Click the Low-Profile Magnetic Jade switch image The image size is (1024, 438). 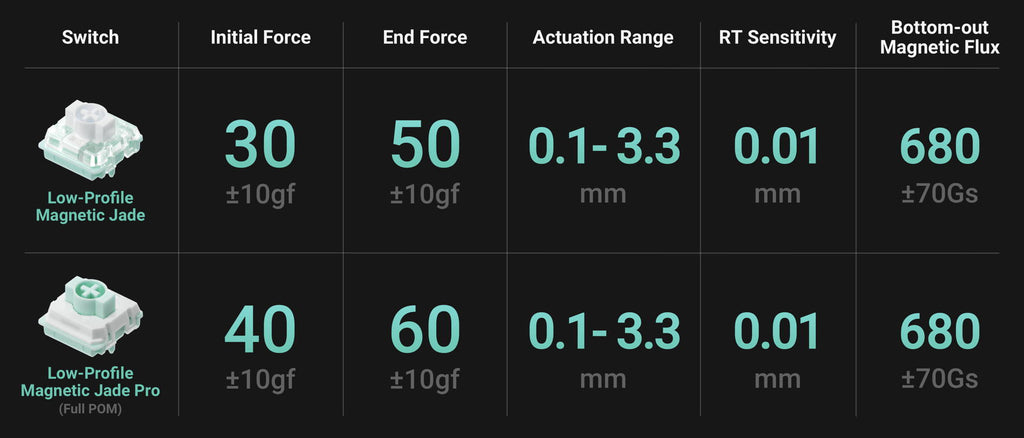[90, 140]
